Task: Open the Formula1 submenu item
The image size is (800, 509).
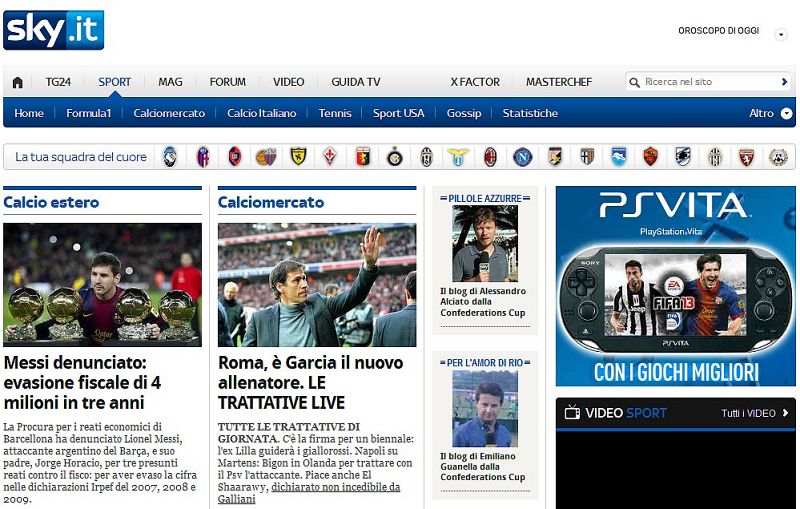Action: click(x=88, y=113)
